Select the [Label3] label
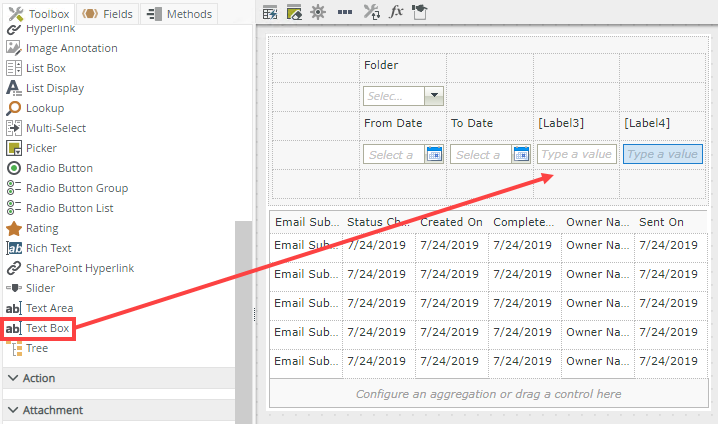Screen dimensions: 718x424 pos(561,123)
